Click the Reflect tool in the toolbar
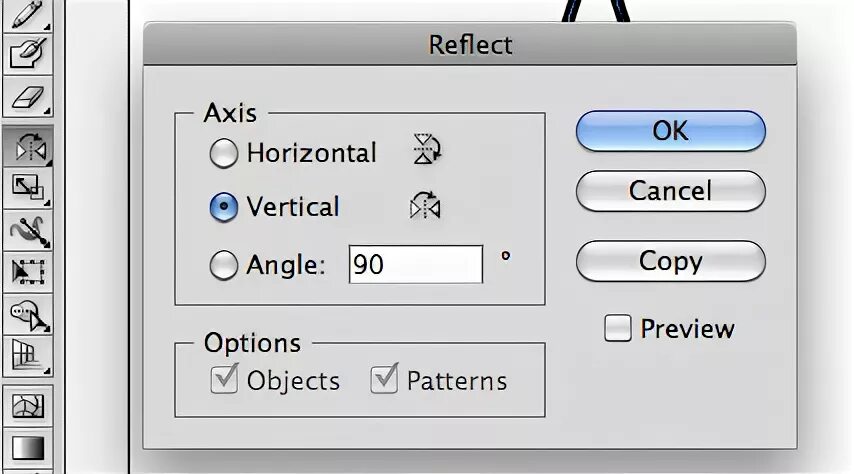 [x=27, y=146]
